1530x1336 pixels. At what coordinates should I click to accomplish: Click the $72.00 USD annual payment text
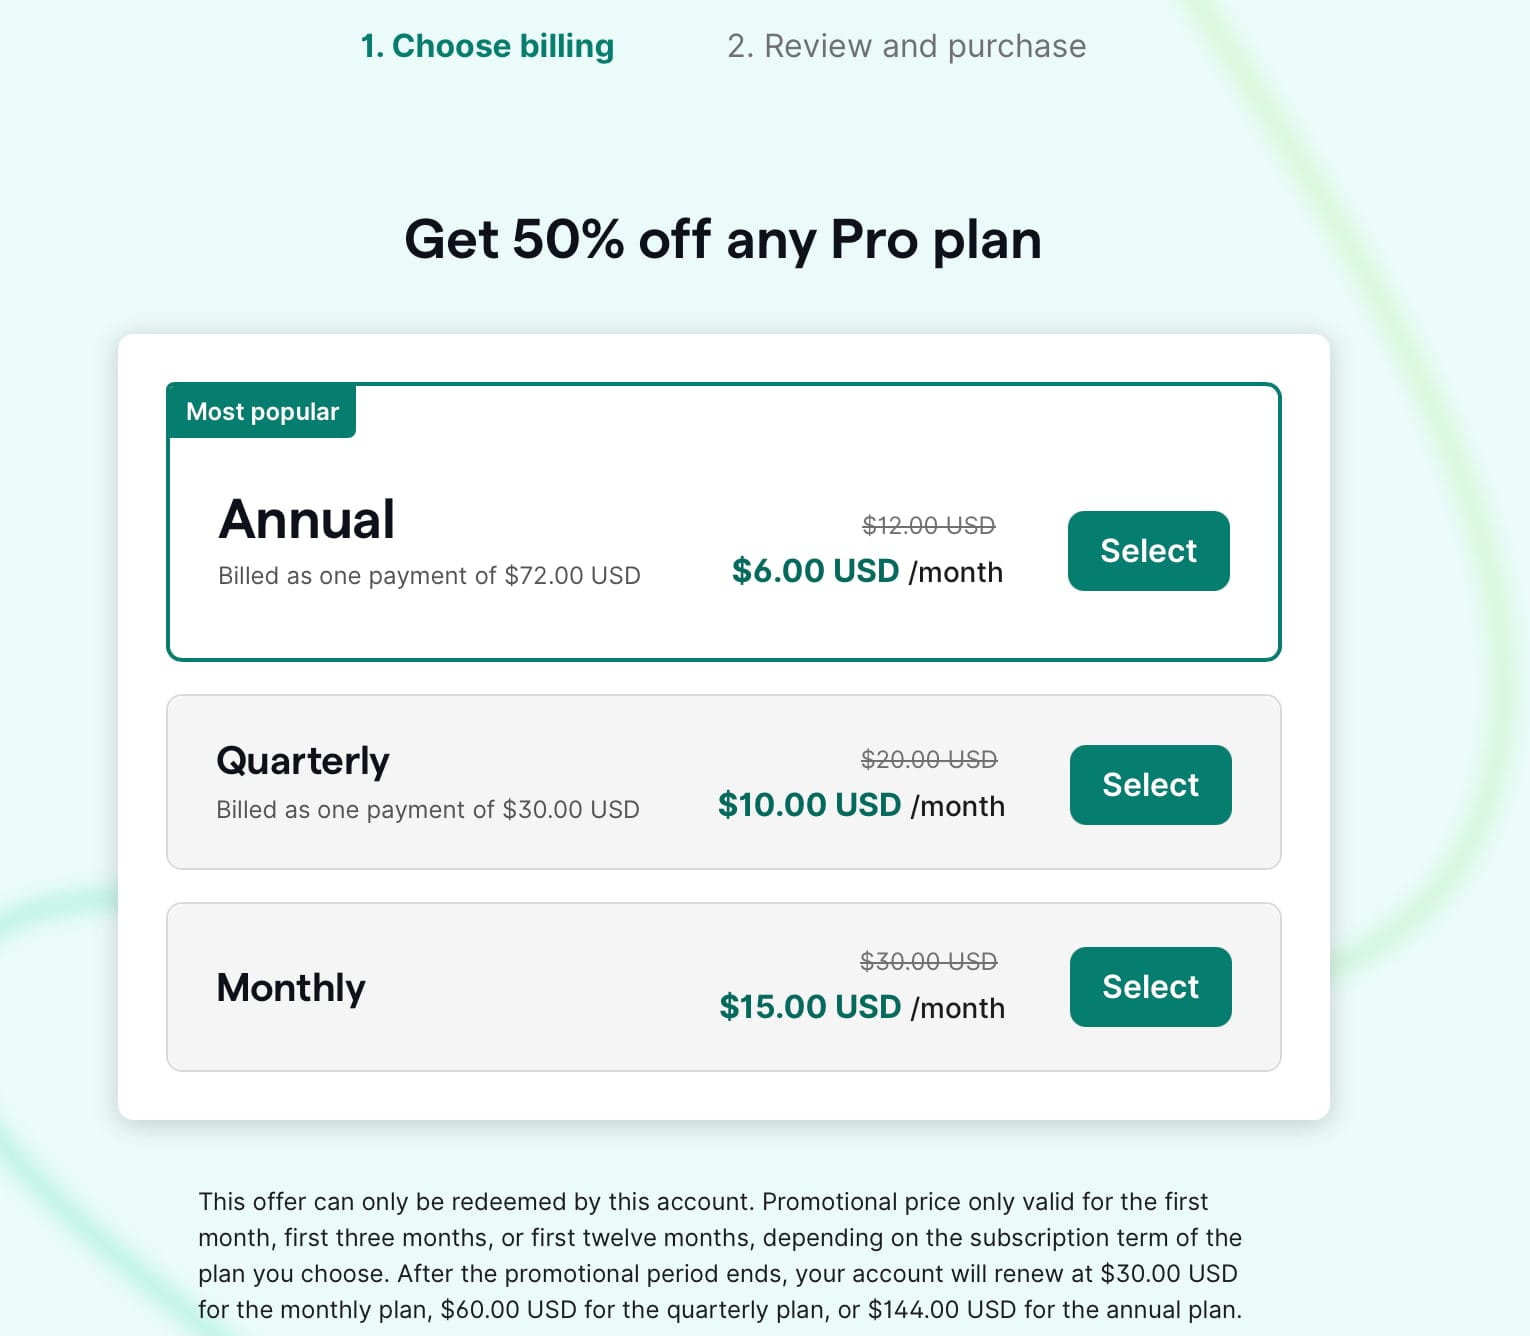click(x=429, y=575)
